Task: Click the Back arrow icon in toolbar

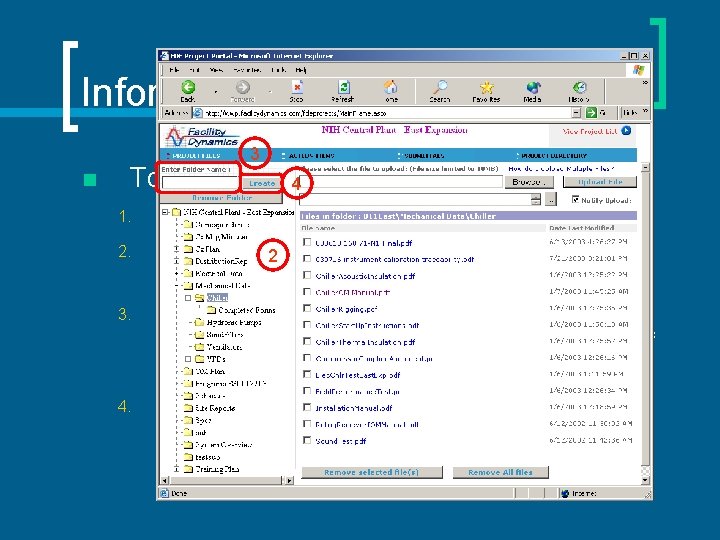Action: [x=188, y=87]
